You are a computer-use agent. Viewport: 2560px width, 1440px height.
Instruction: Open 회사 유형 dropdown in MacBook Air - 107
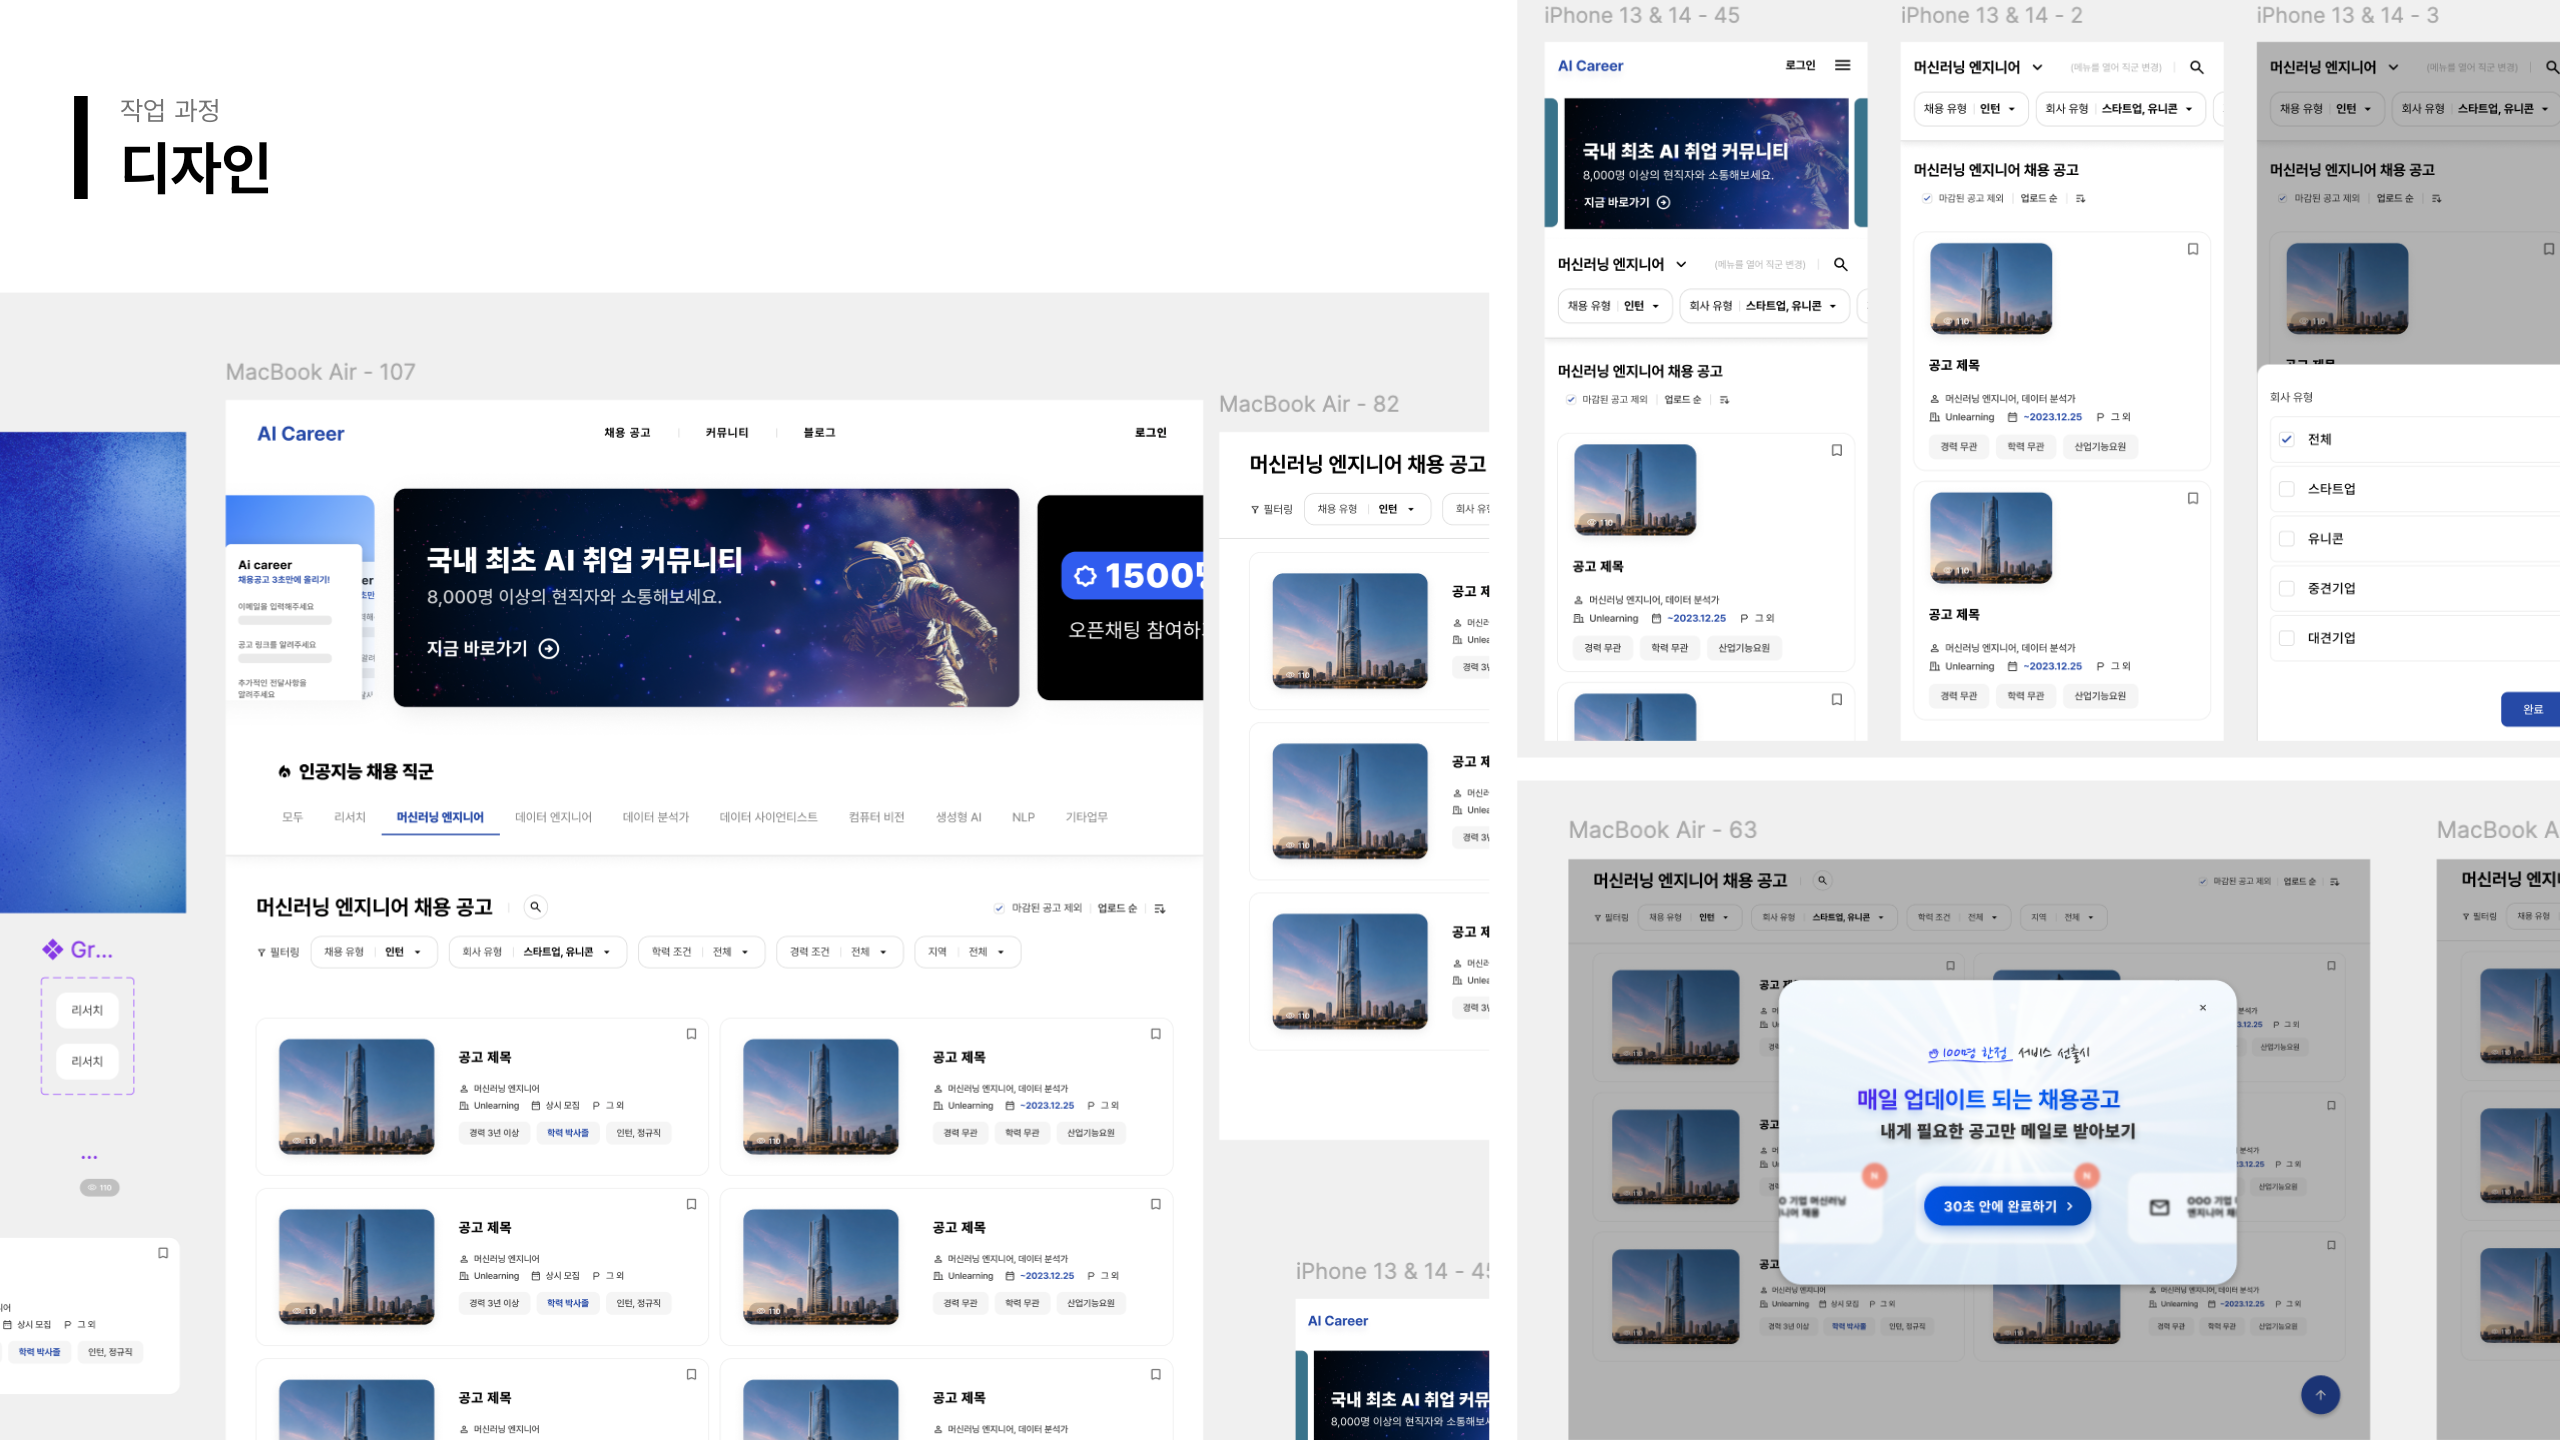tap(538, 952)
